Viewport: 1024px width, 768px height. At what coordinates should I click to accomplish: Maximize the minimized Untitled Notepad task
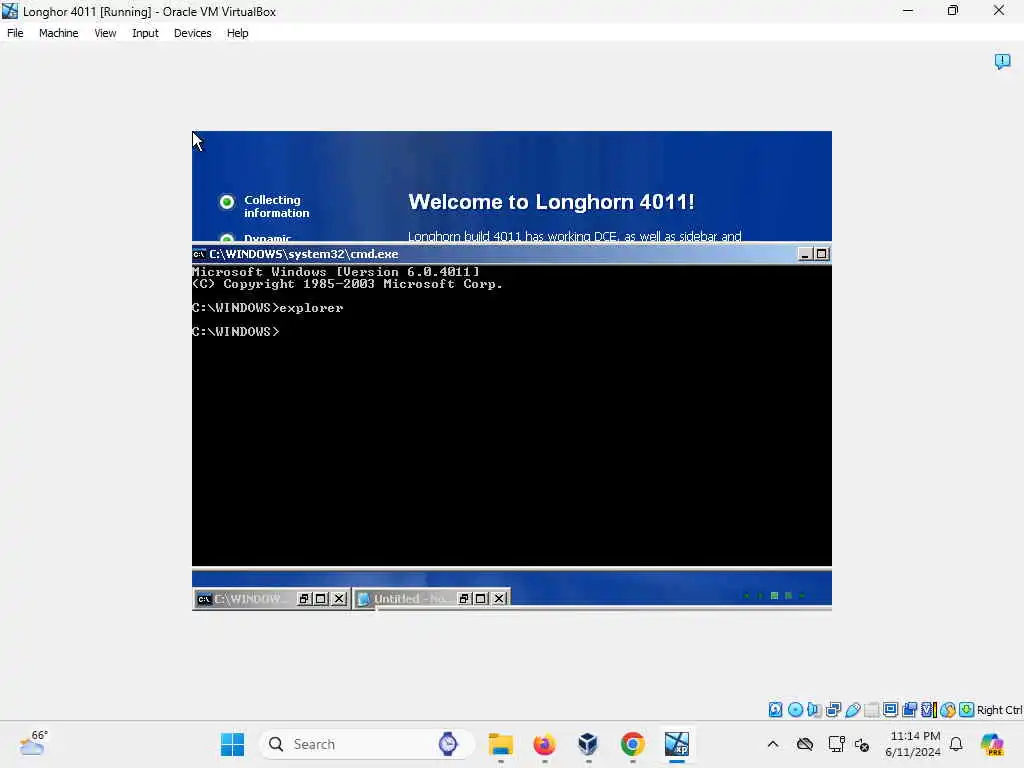481,598
